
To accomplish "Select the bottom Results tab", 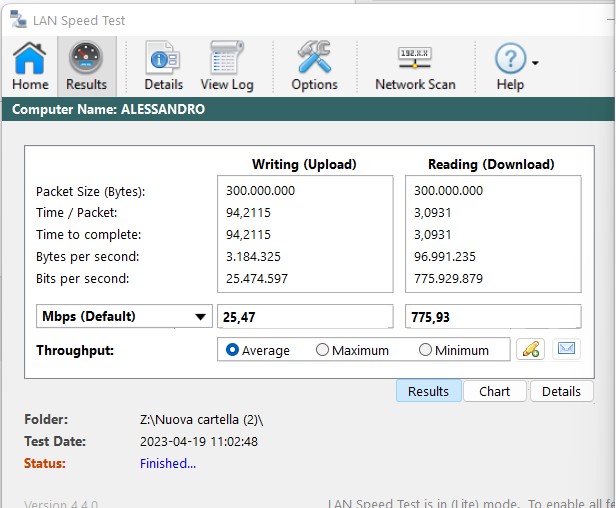I will [428, 391].
